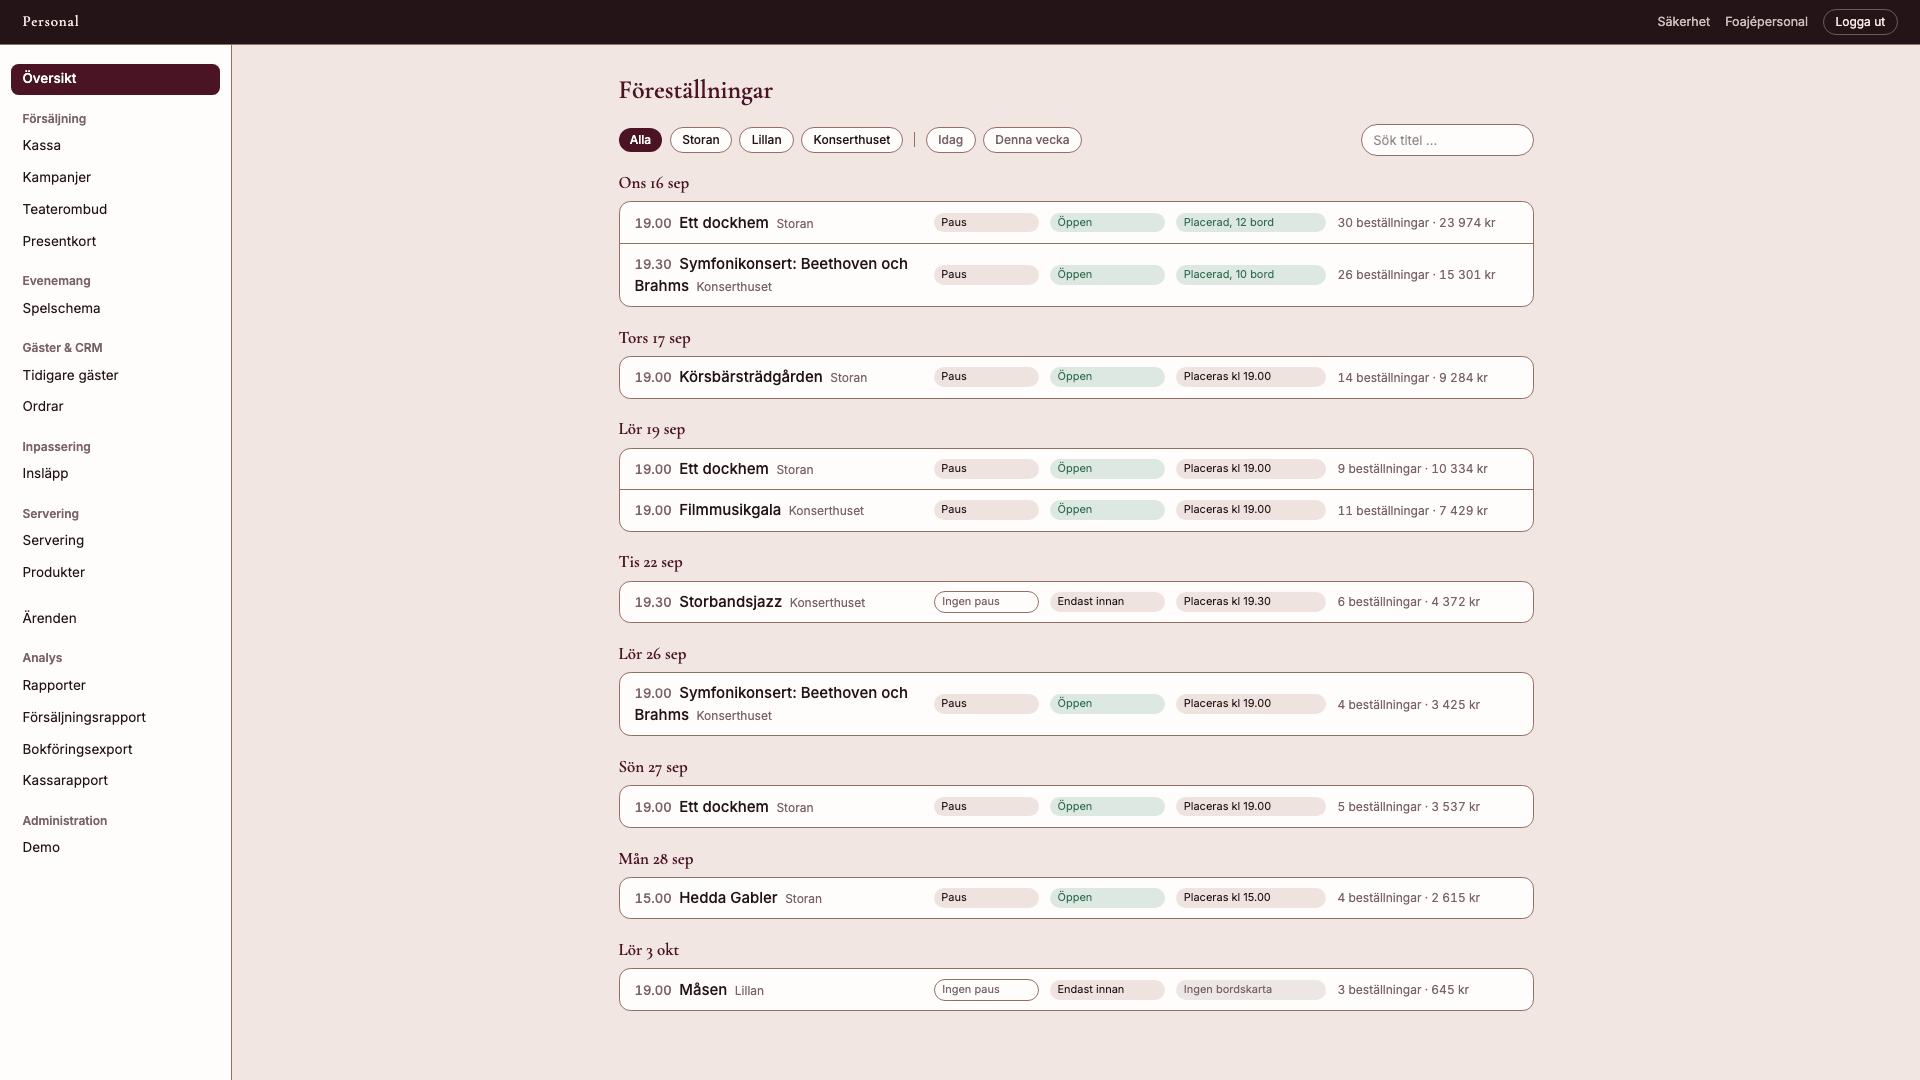
Task: Open Presentkort section
Action: pyautogui.click(x=115, y=241)
